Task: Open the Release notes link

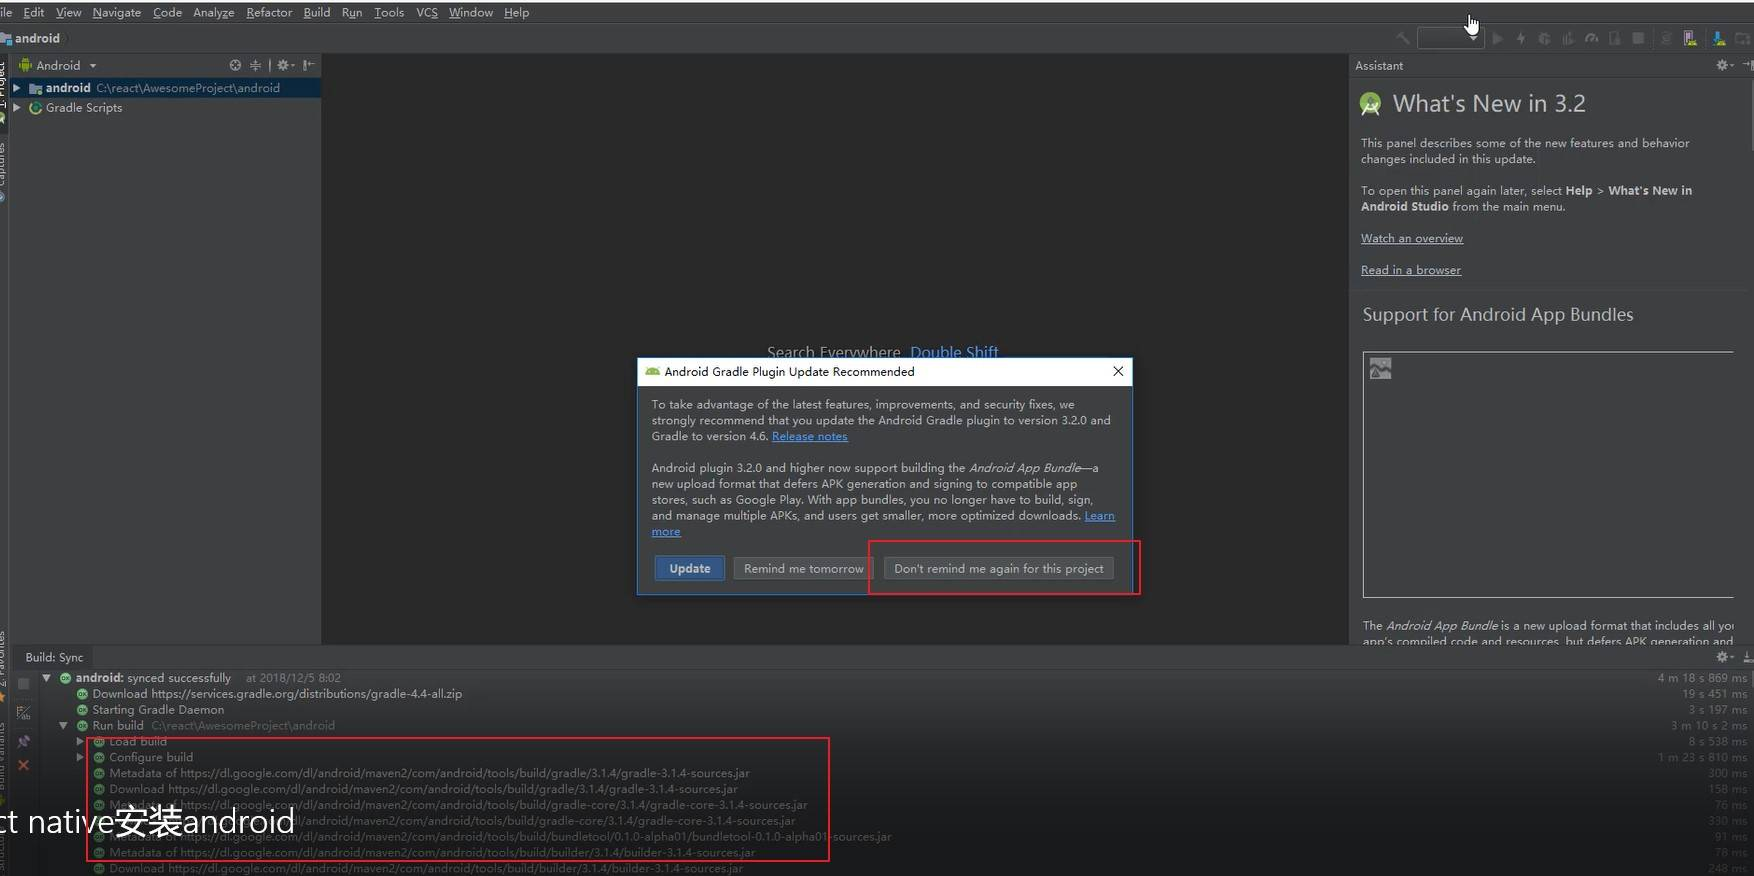Action: 809,436
